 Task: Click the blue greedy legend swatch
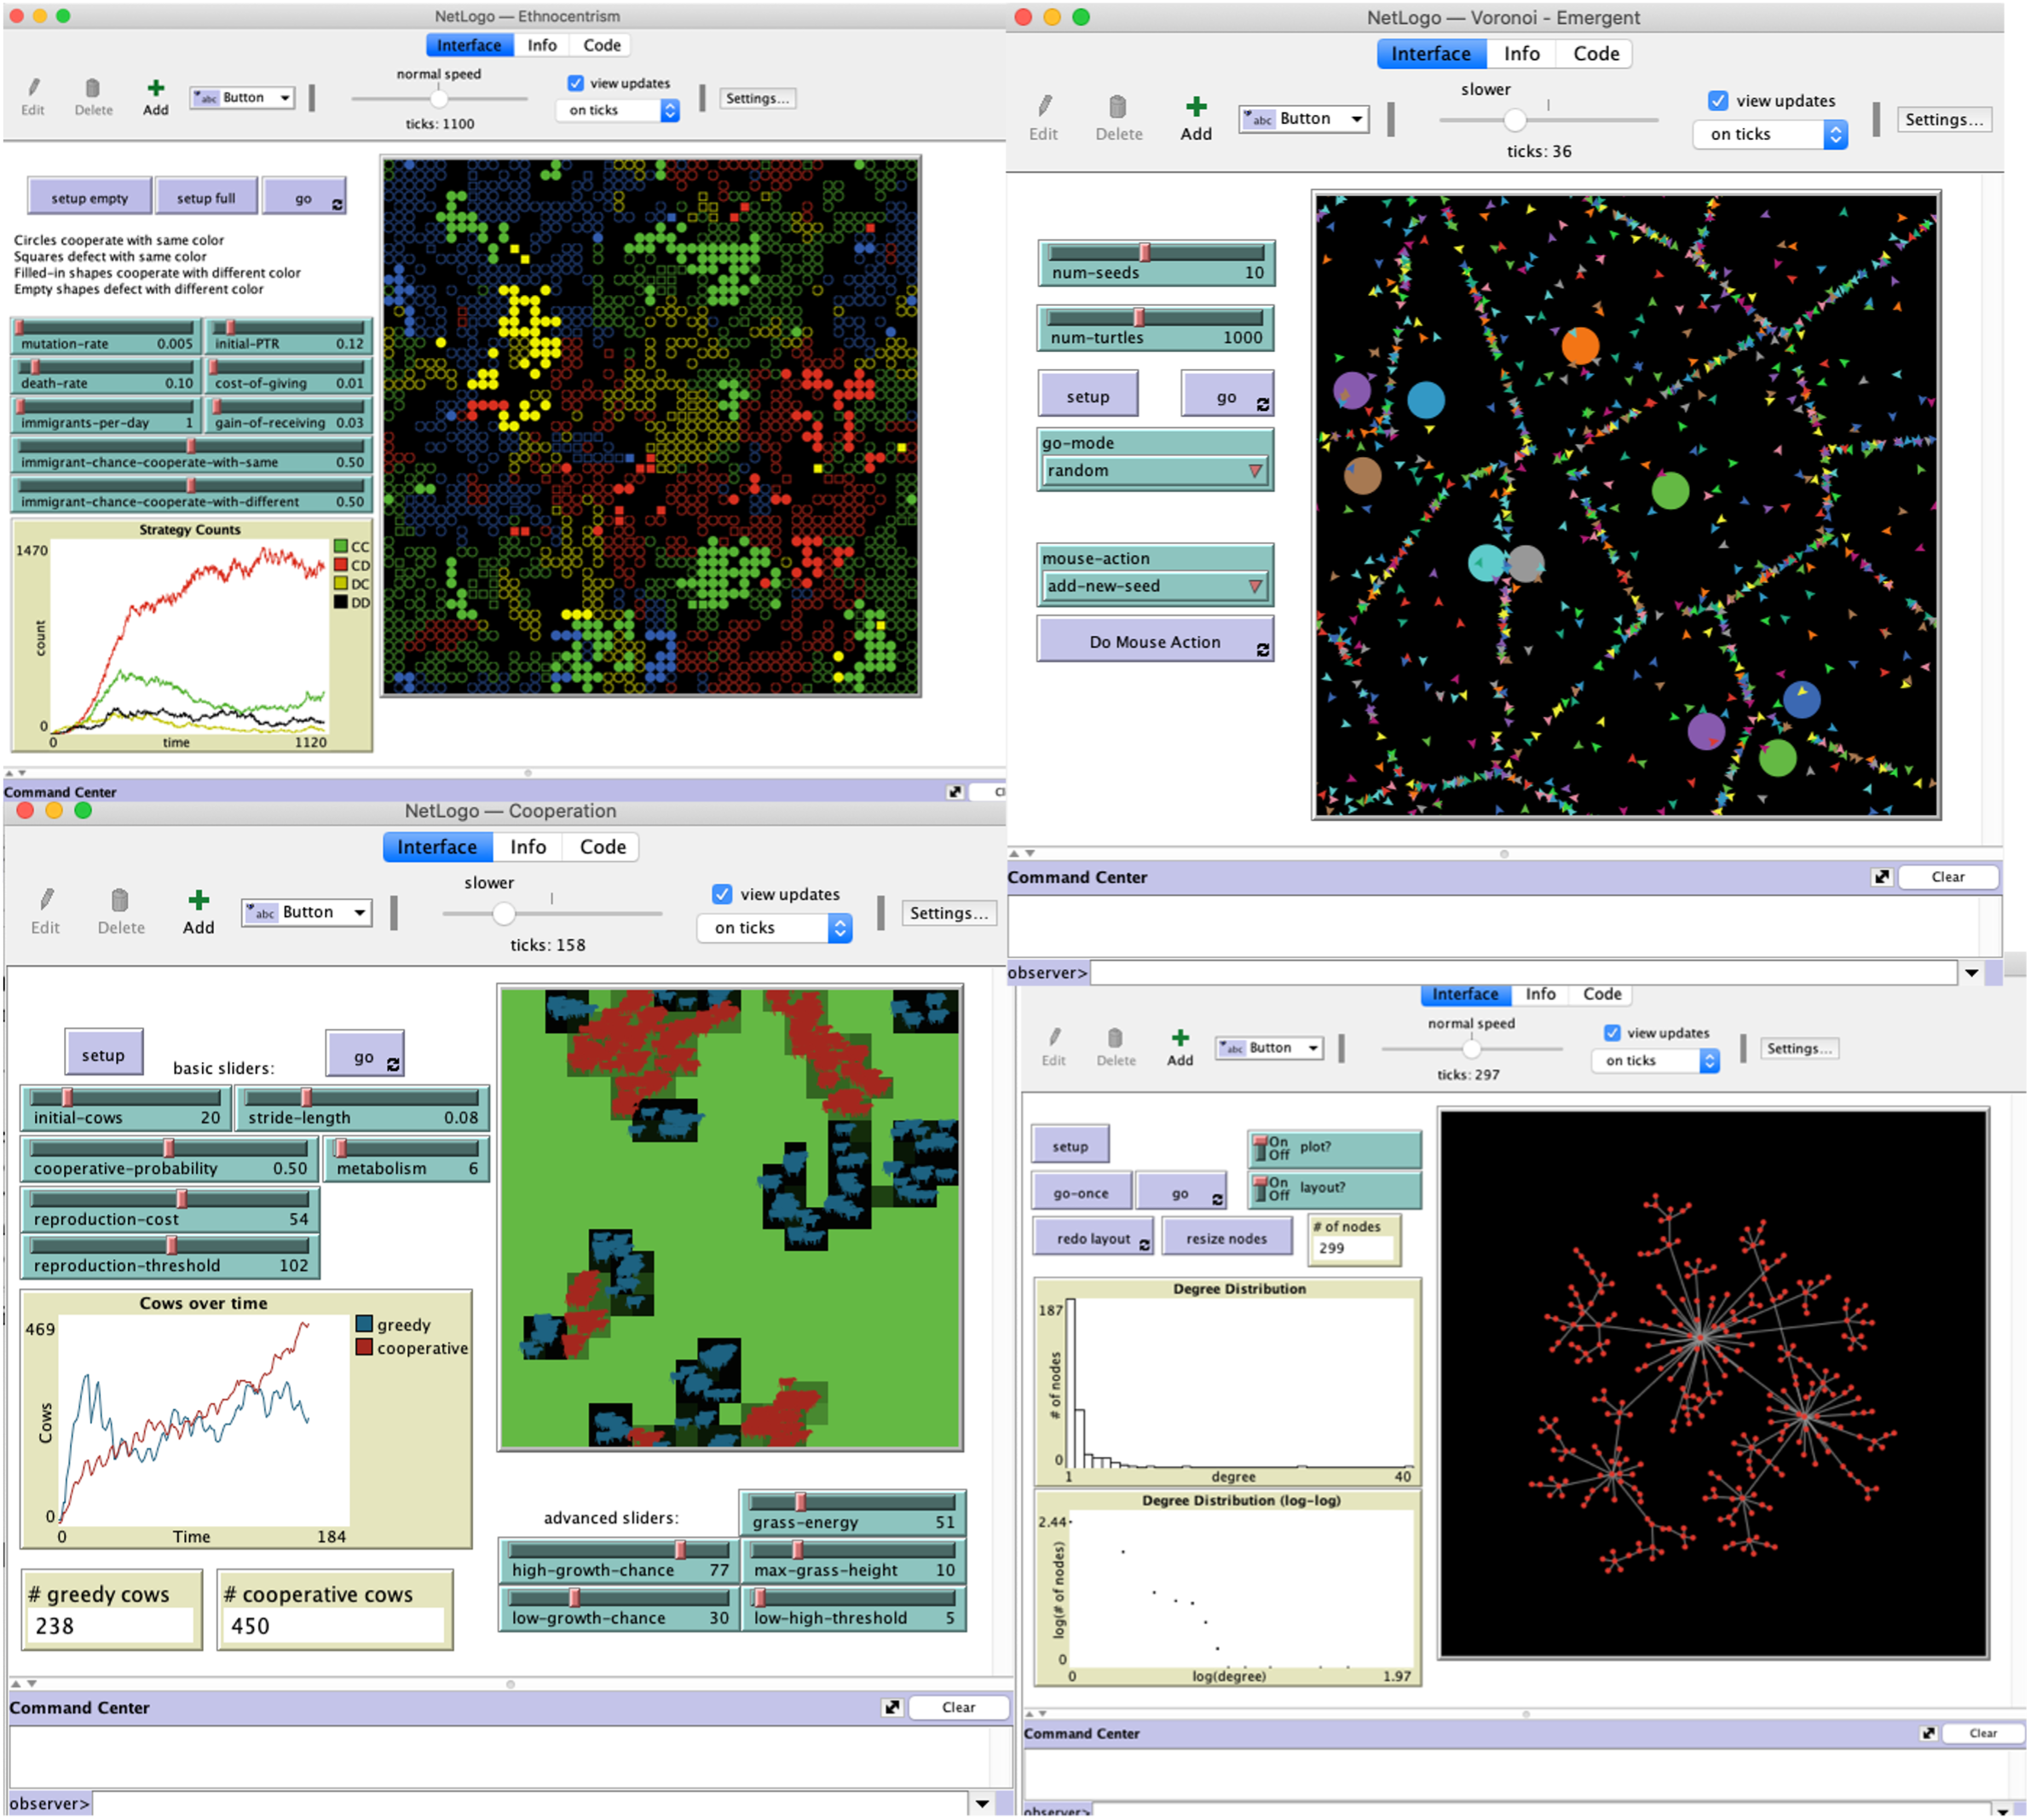click(x=364, y=1324)
